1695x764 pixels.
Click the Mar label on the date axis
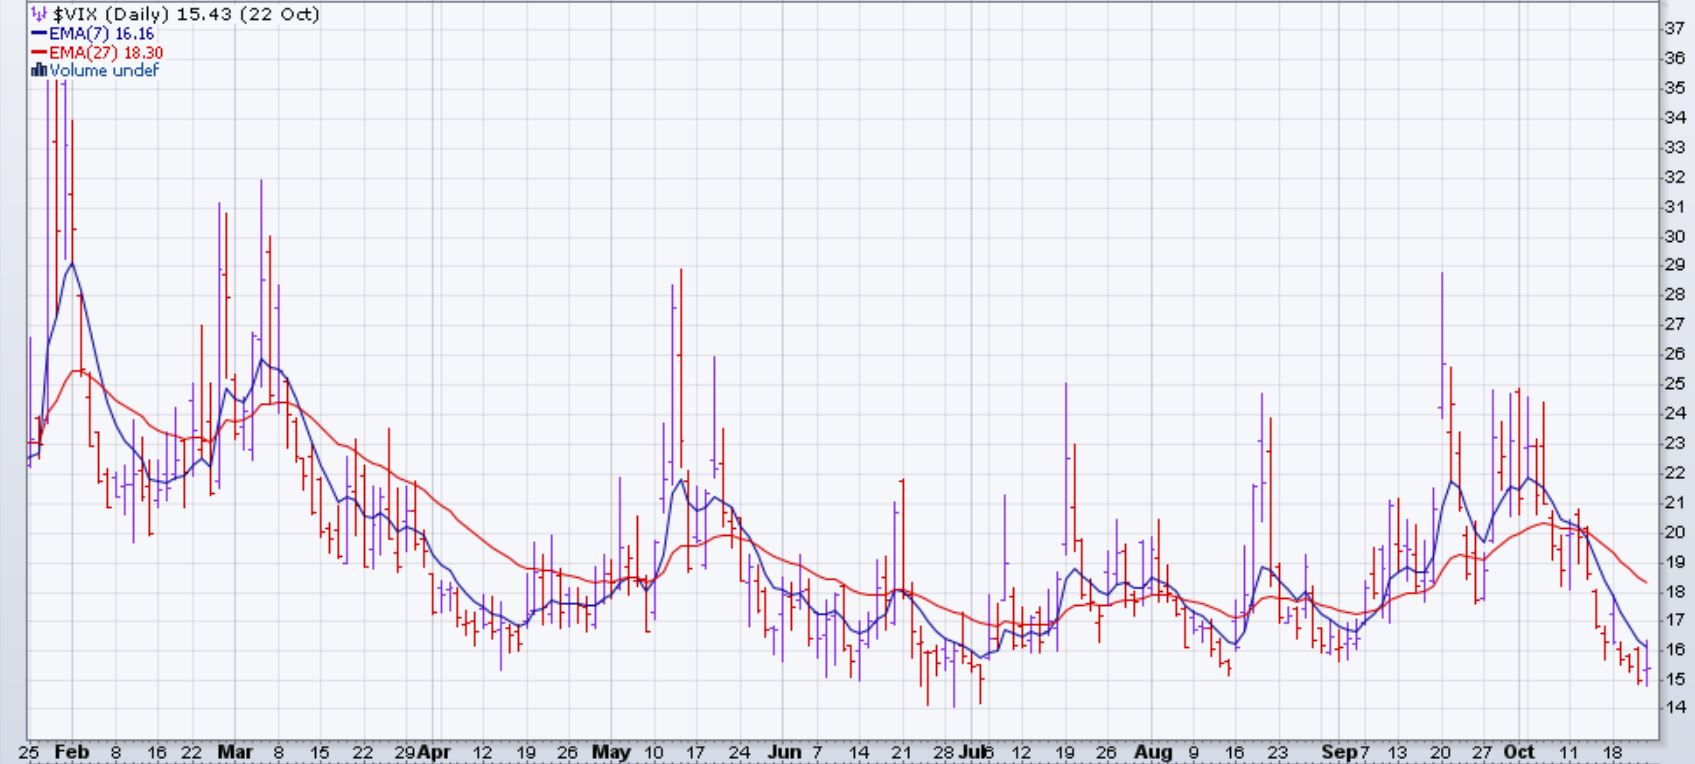(x=233, y=752)
